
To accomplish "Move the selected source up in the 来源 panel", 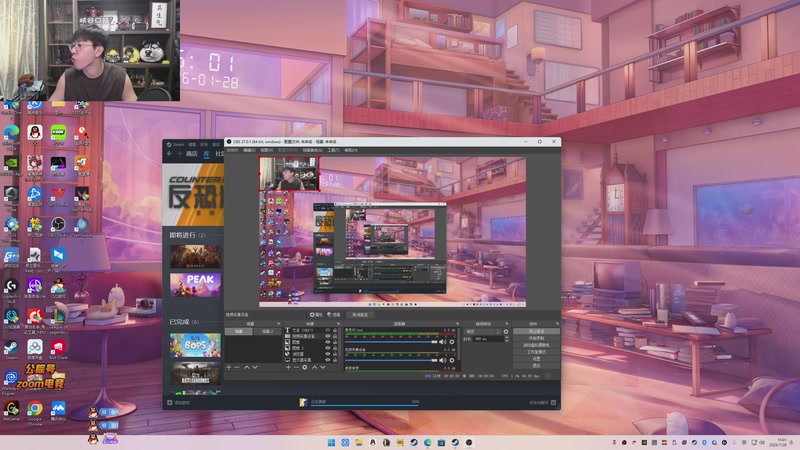I will pos(315,367).
